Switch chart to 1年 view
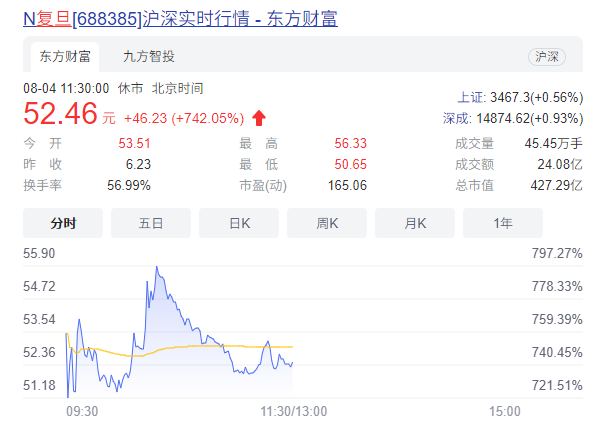The width and height of the screenshot is (610, 425). pyautogui.click(x=503, y=223)
